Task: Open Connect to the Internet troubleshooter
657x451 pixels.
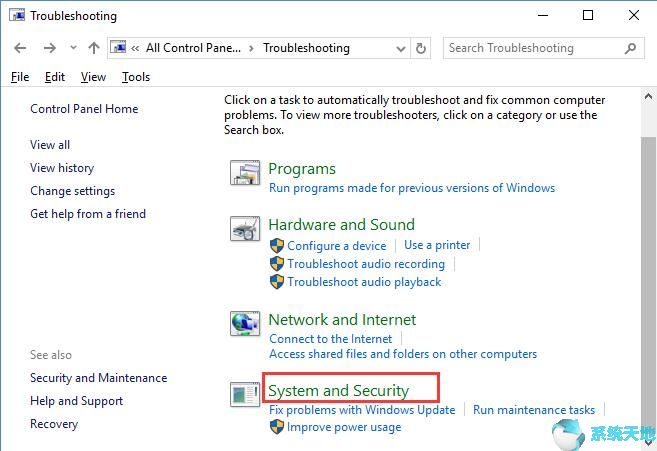Action: (330, 338)
